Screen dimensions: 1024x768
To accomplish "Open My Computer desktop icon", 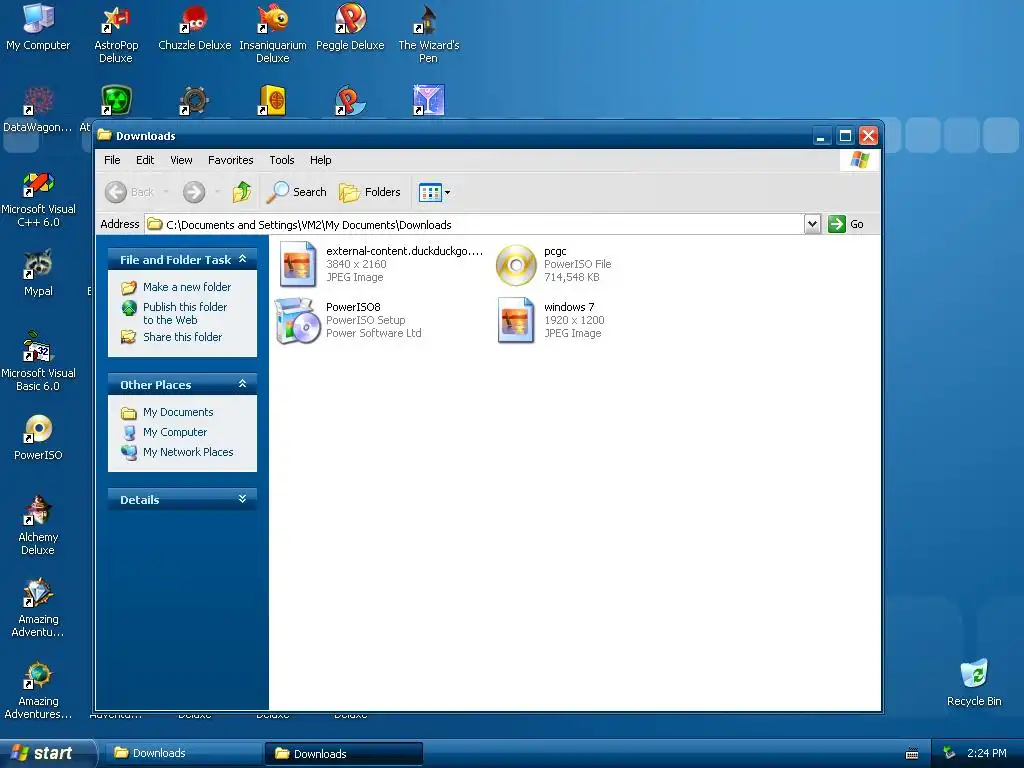I will point(38,27).
